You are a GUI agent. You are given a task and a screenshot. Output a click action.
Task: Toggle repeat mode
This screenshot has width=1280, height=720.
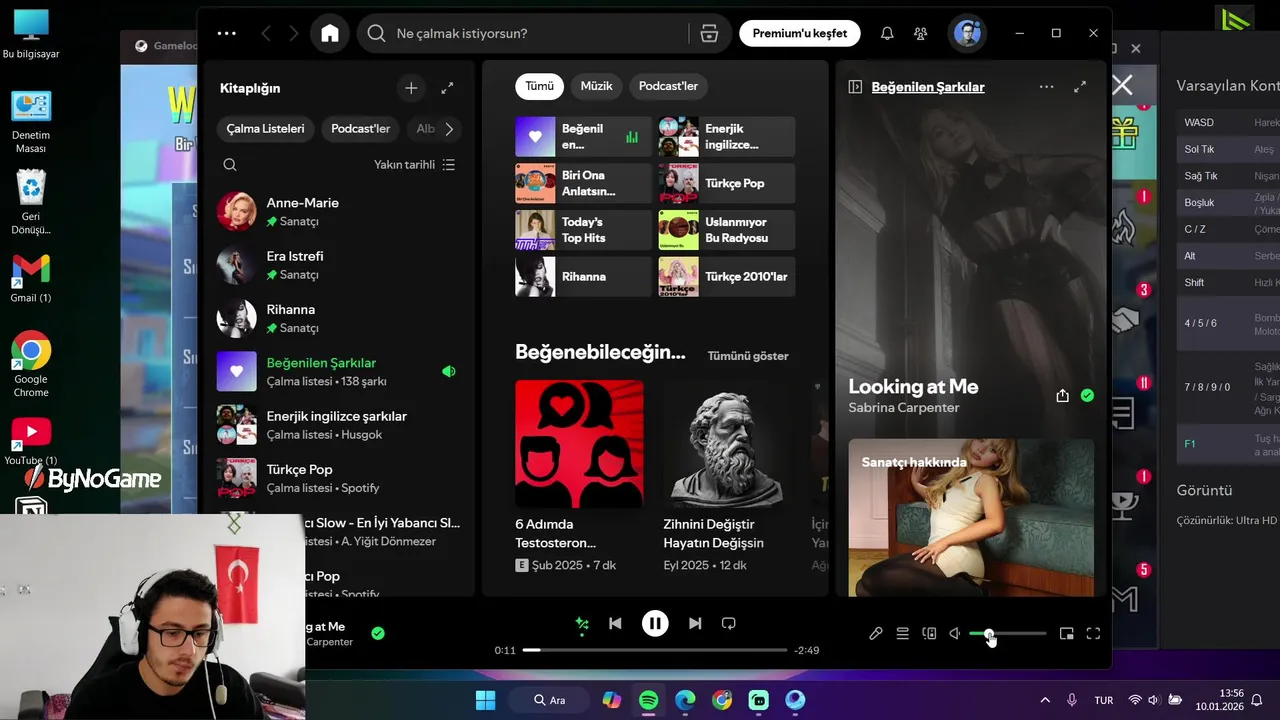click(x=729, y=623)
